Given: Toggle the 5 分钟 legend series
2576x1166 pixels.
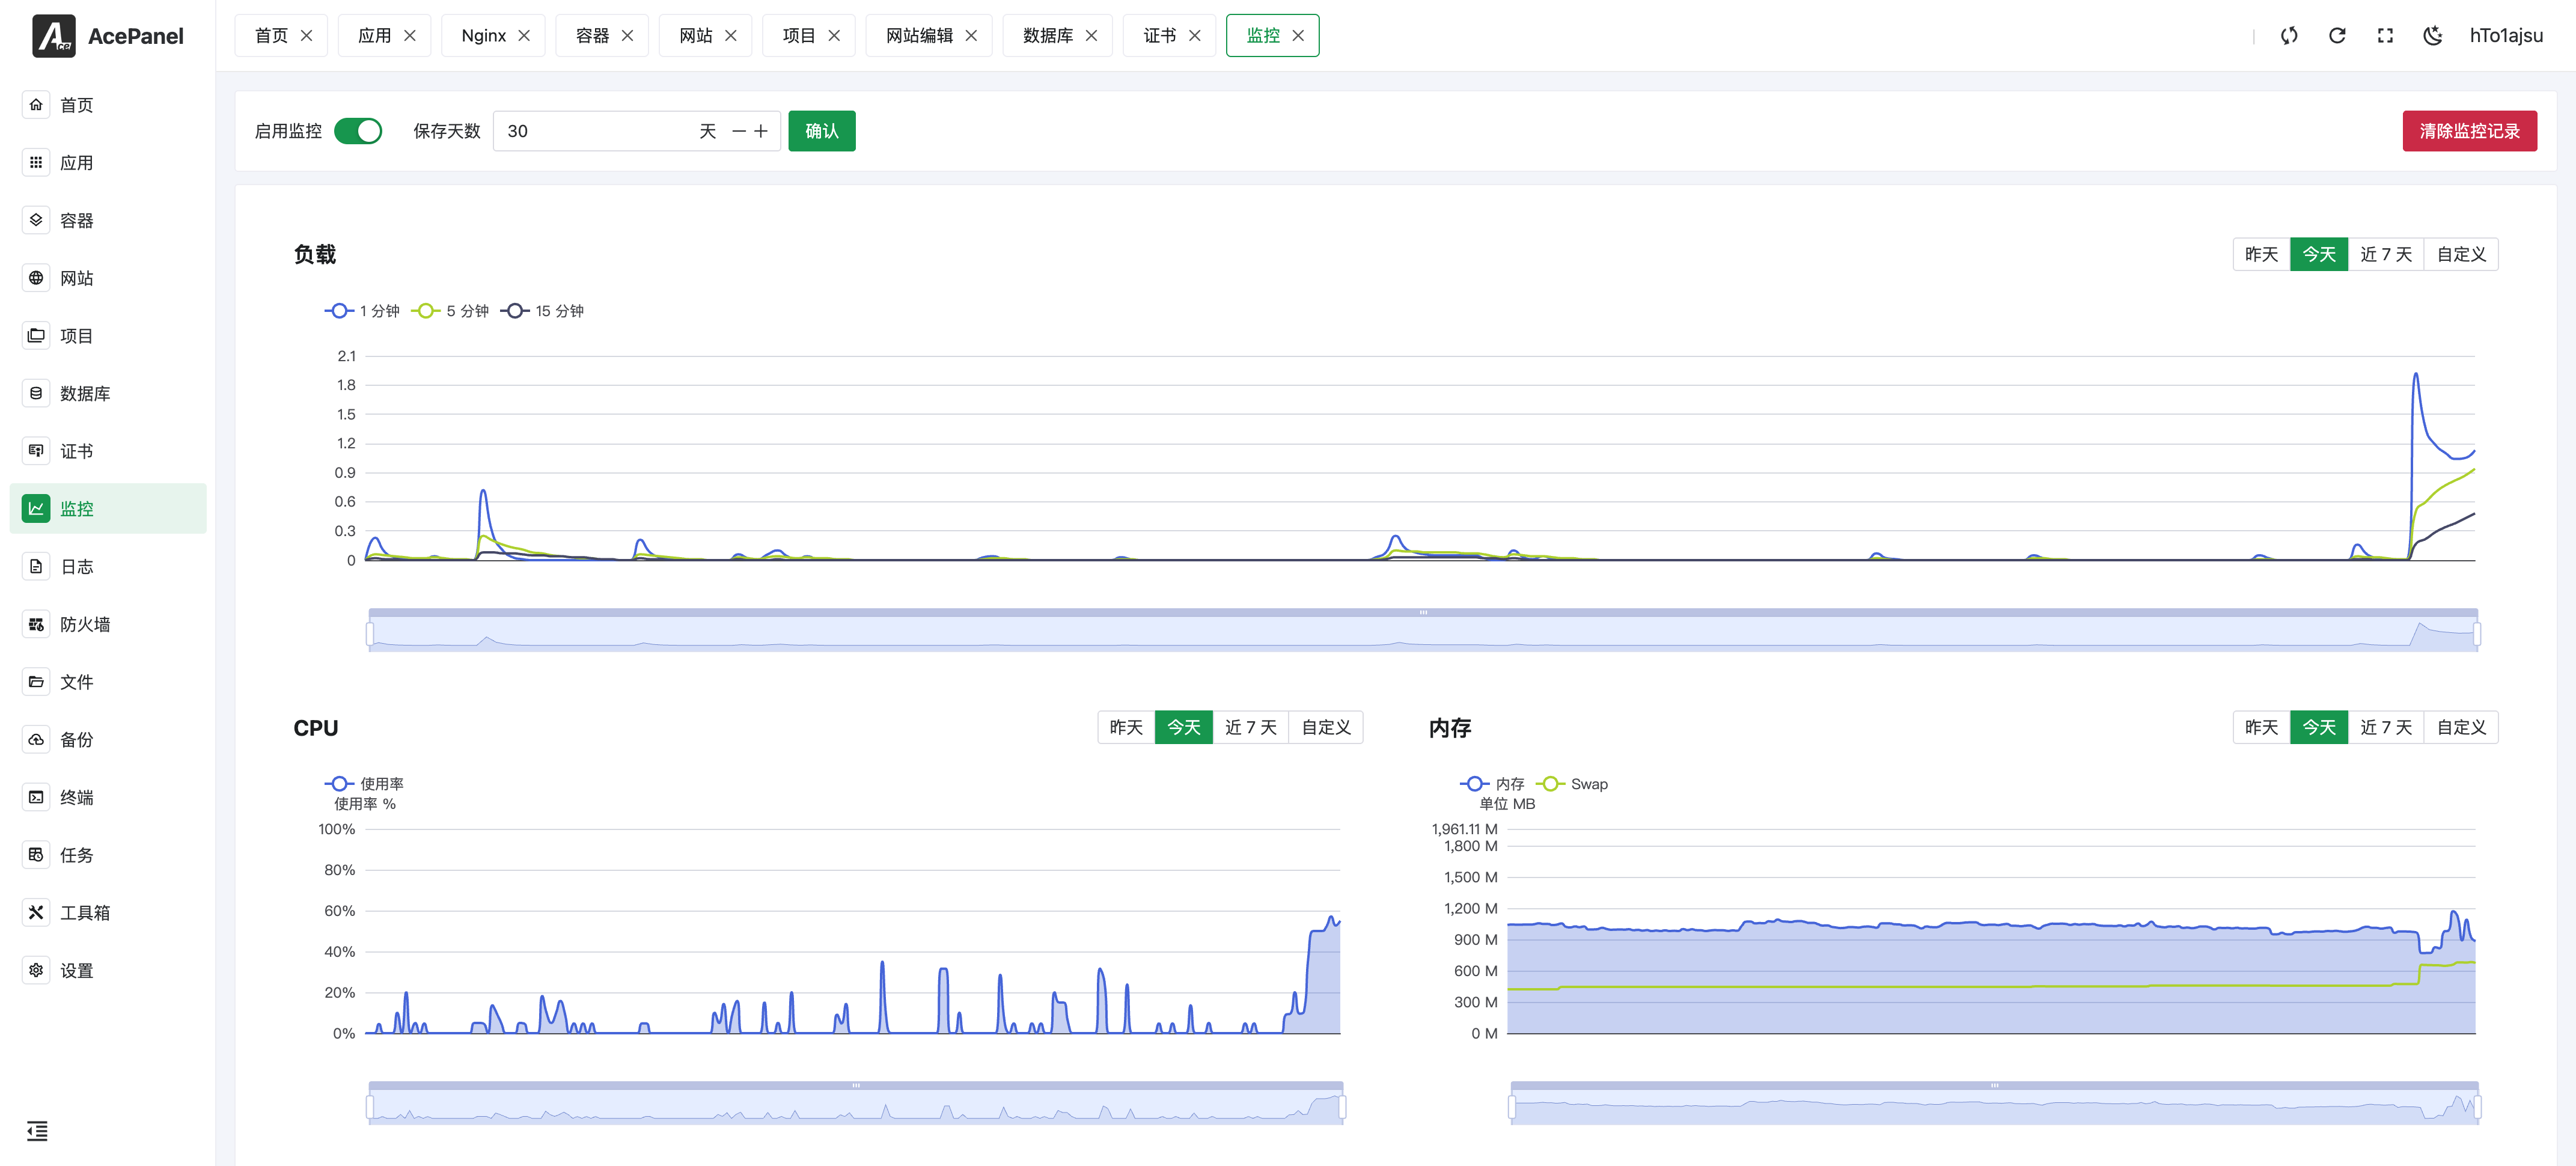Looking at the screenshot, I should [450, 311].
